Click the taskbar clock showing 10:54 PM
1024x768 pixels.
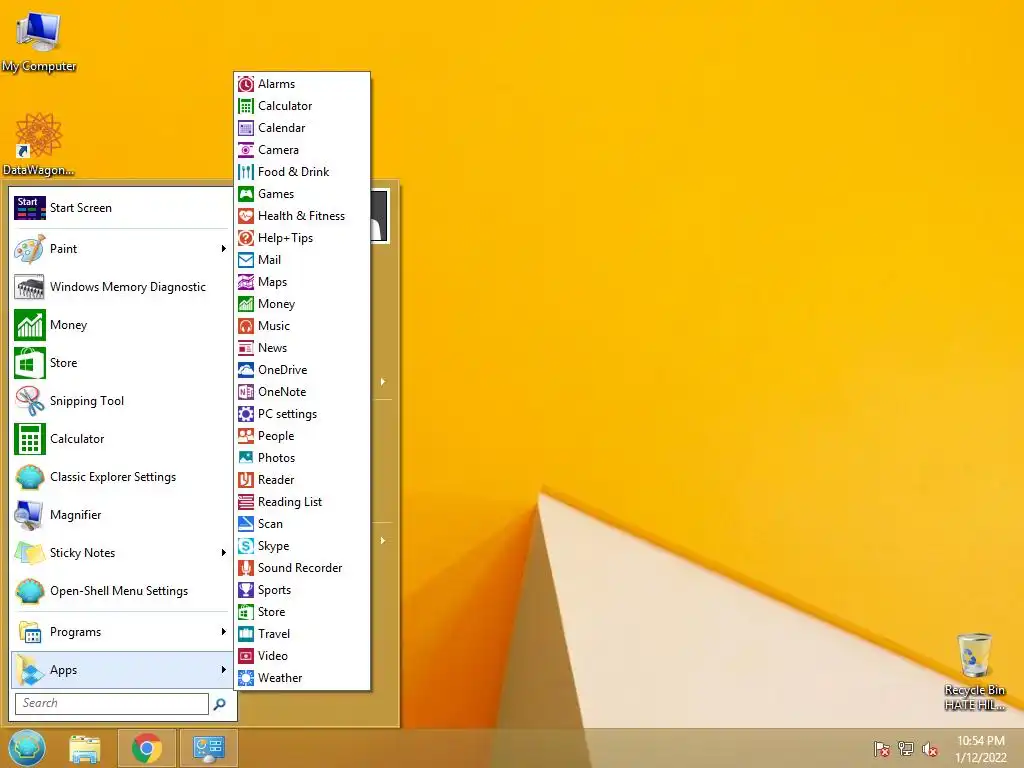pos(981,749)
